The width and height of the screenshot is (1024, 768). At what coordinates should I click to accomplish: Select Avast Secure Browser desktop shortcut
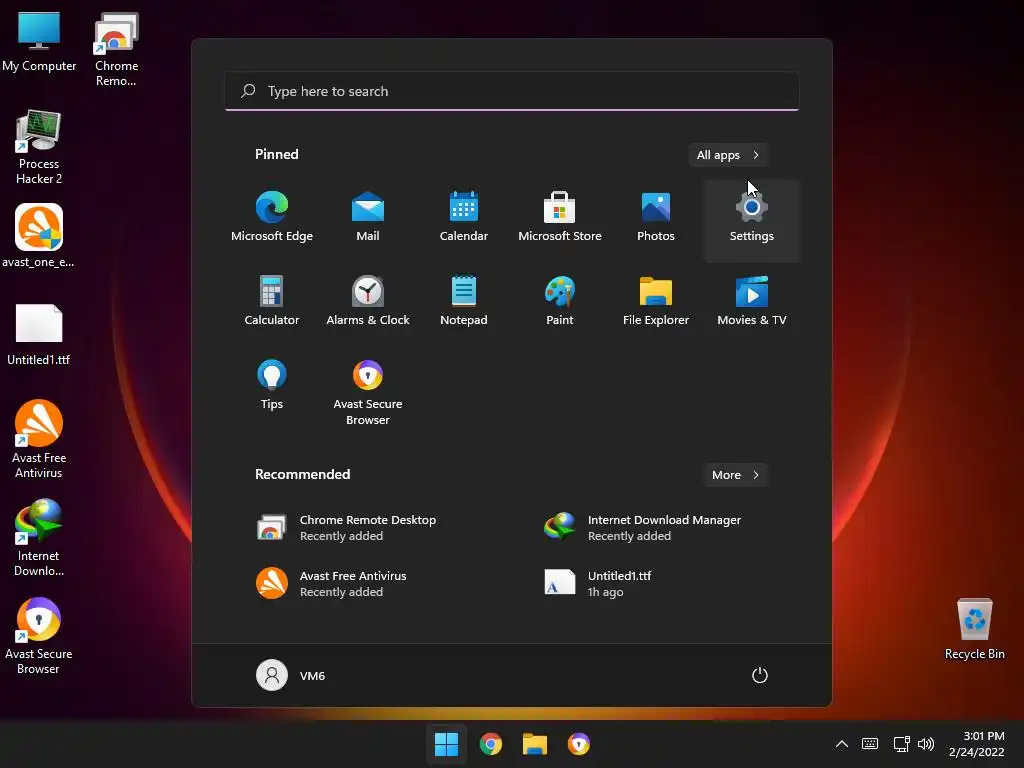pyautogui.click(x=39, y=635)
